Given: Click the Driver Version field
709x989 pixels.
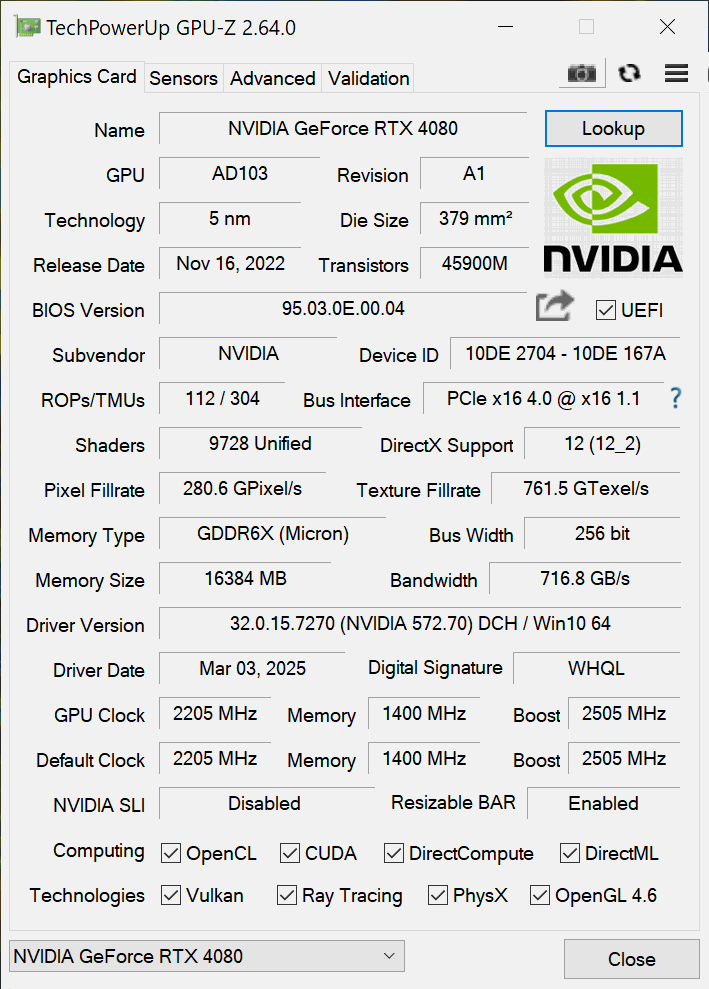Looking at the screenshot, I should coord(420,624).
